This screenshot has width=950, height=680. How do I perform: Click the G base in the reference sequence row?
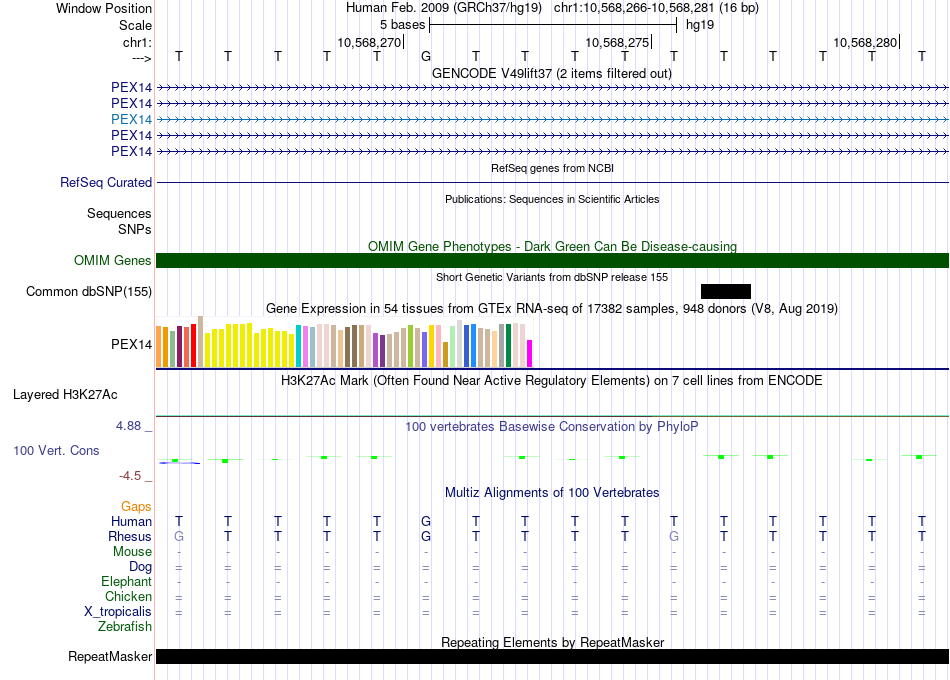pos(426,56)
